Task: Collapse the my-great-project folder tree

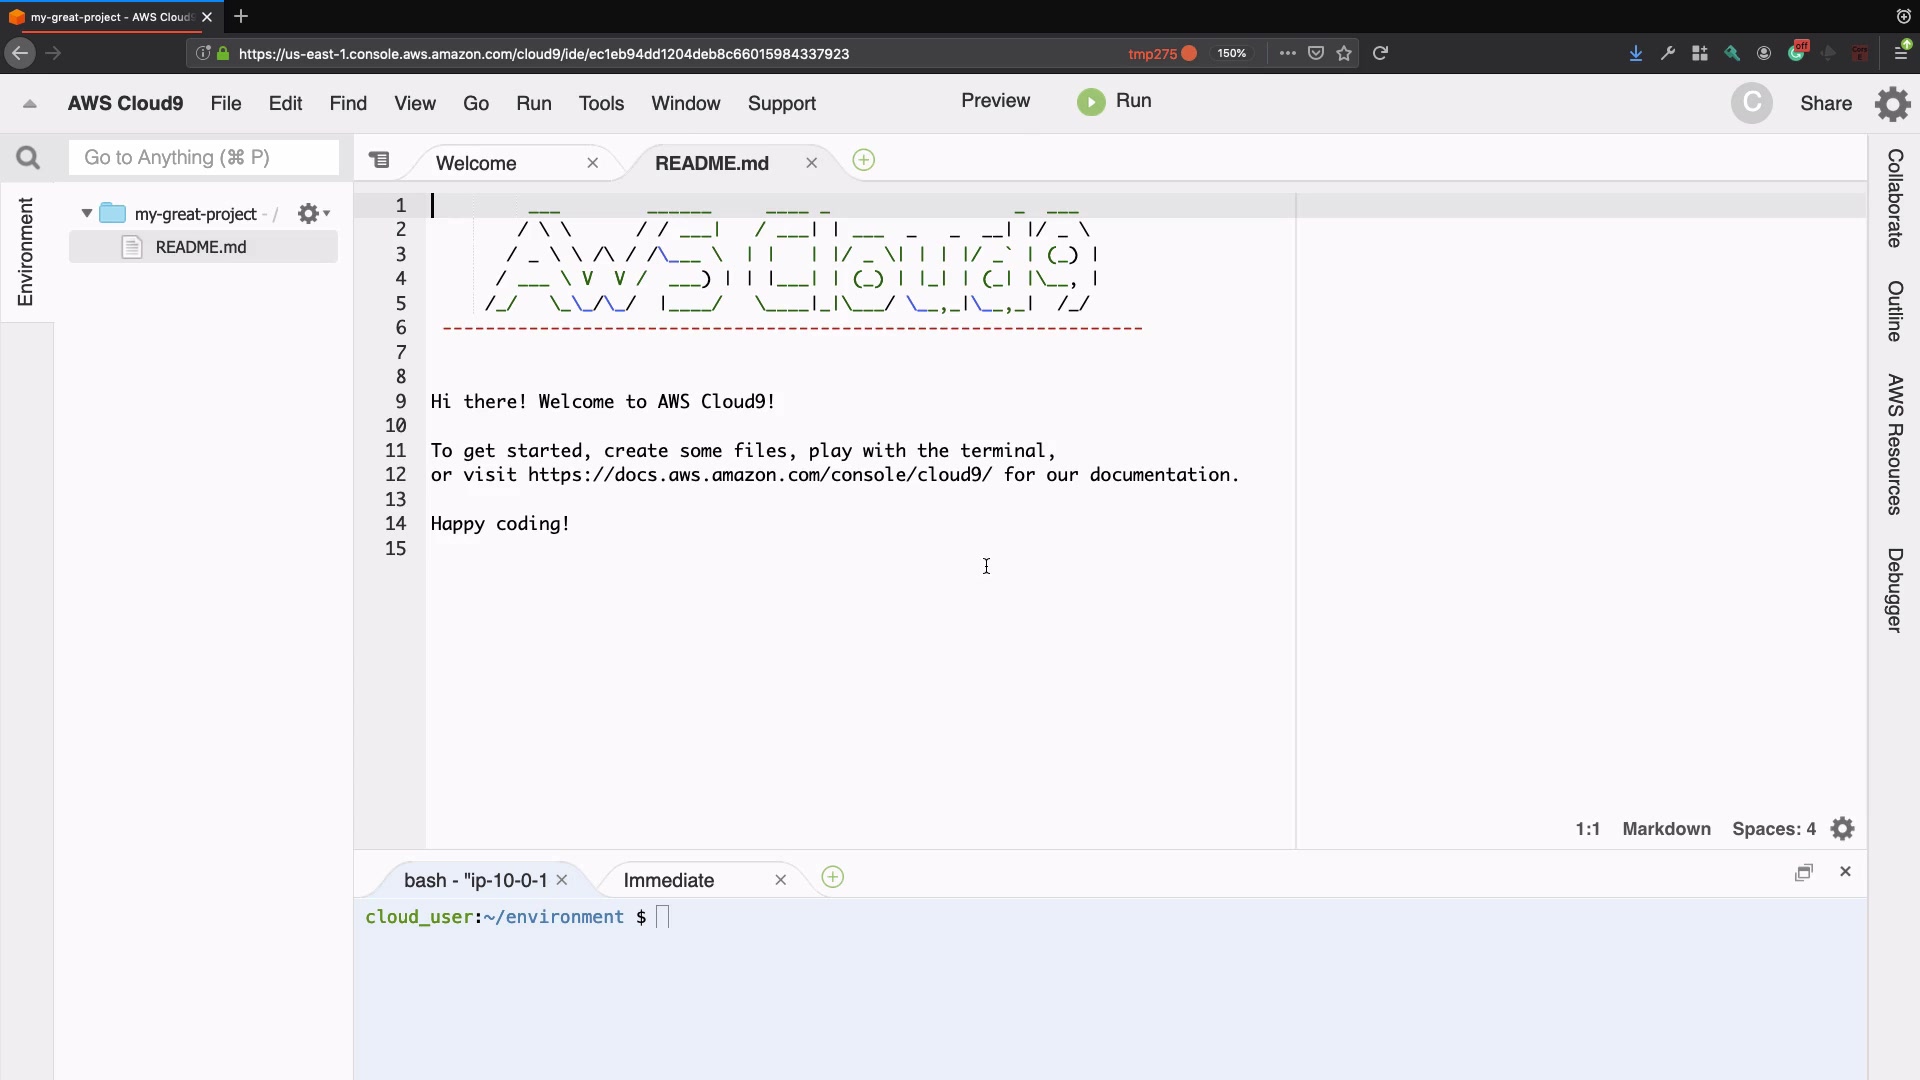Action: pyautogui.click(x=87, y=214)
